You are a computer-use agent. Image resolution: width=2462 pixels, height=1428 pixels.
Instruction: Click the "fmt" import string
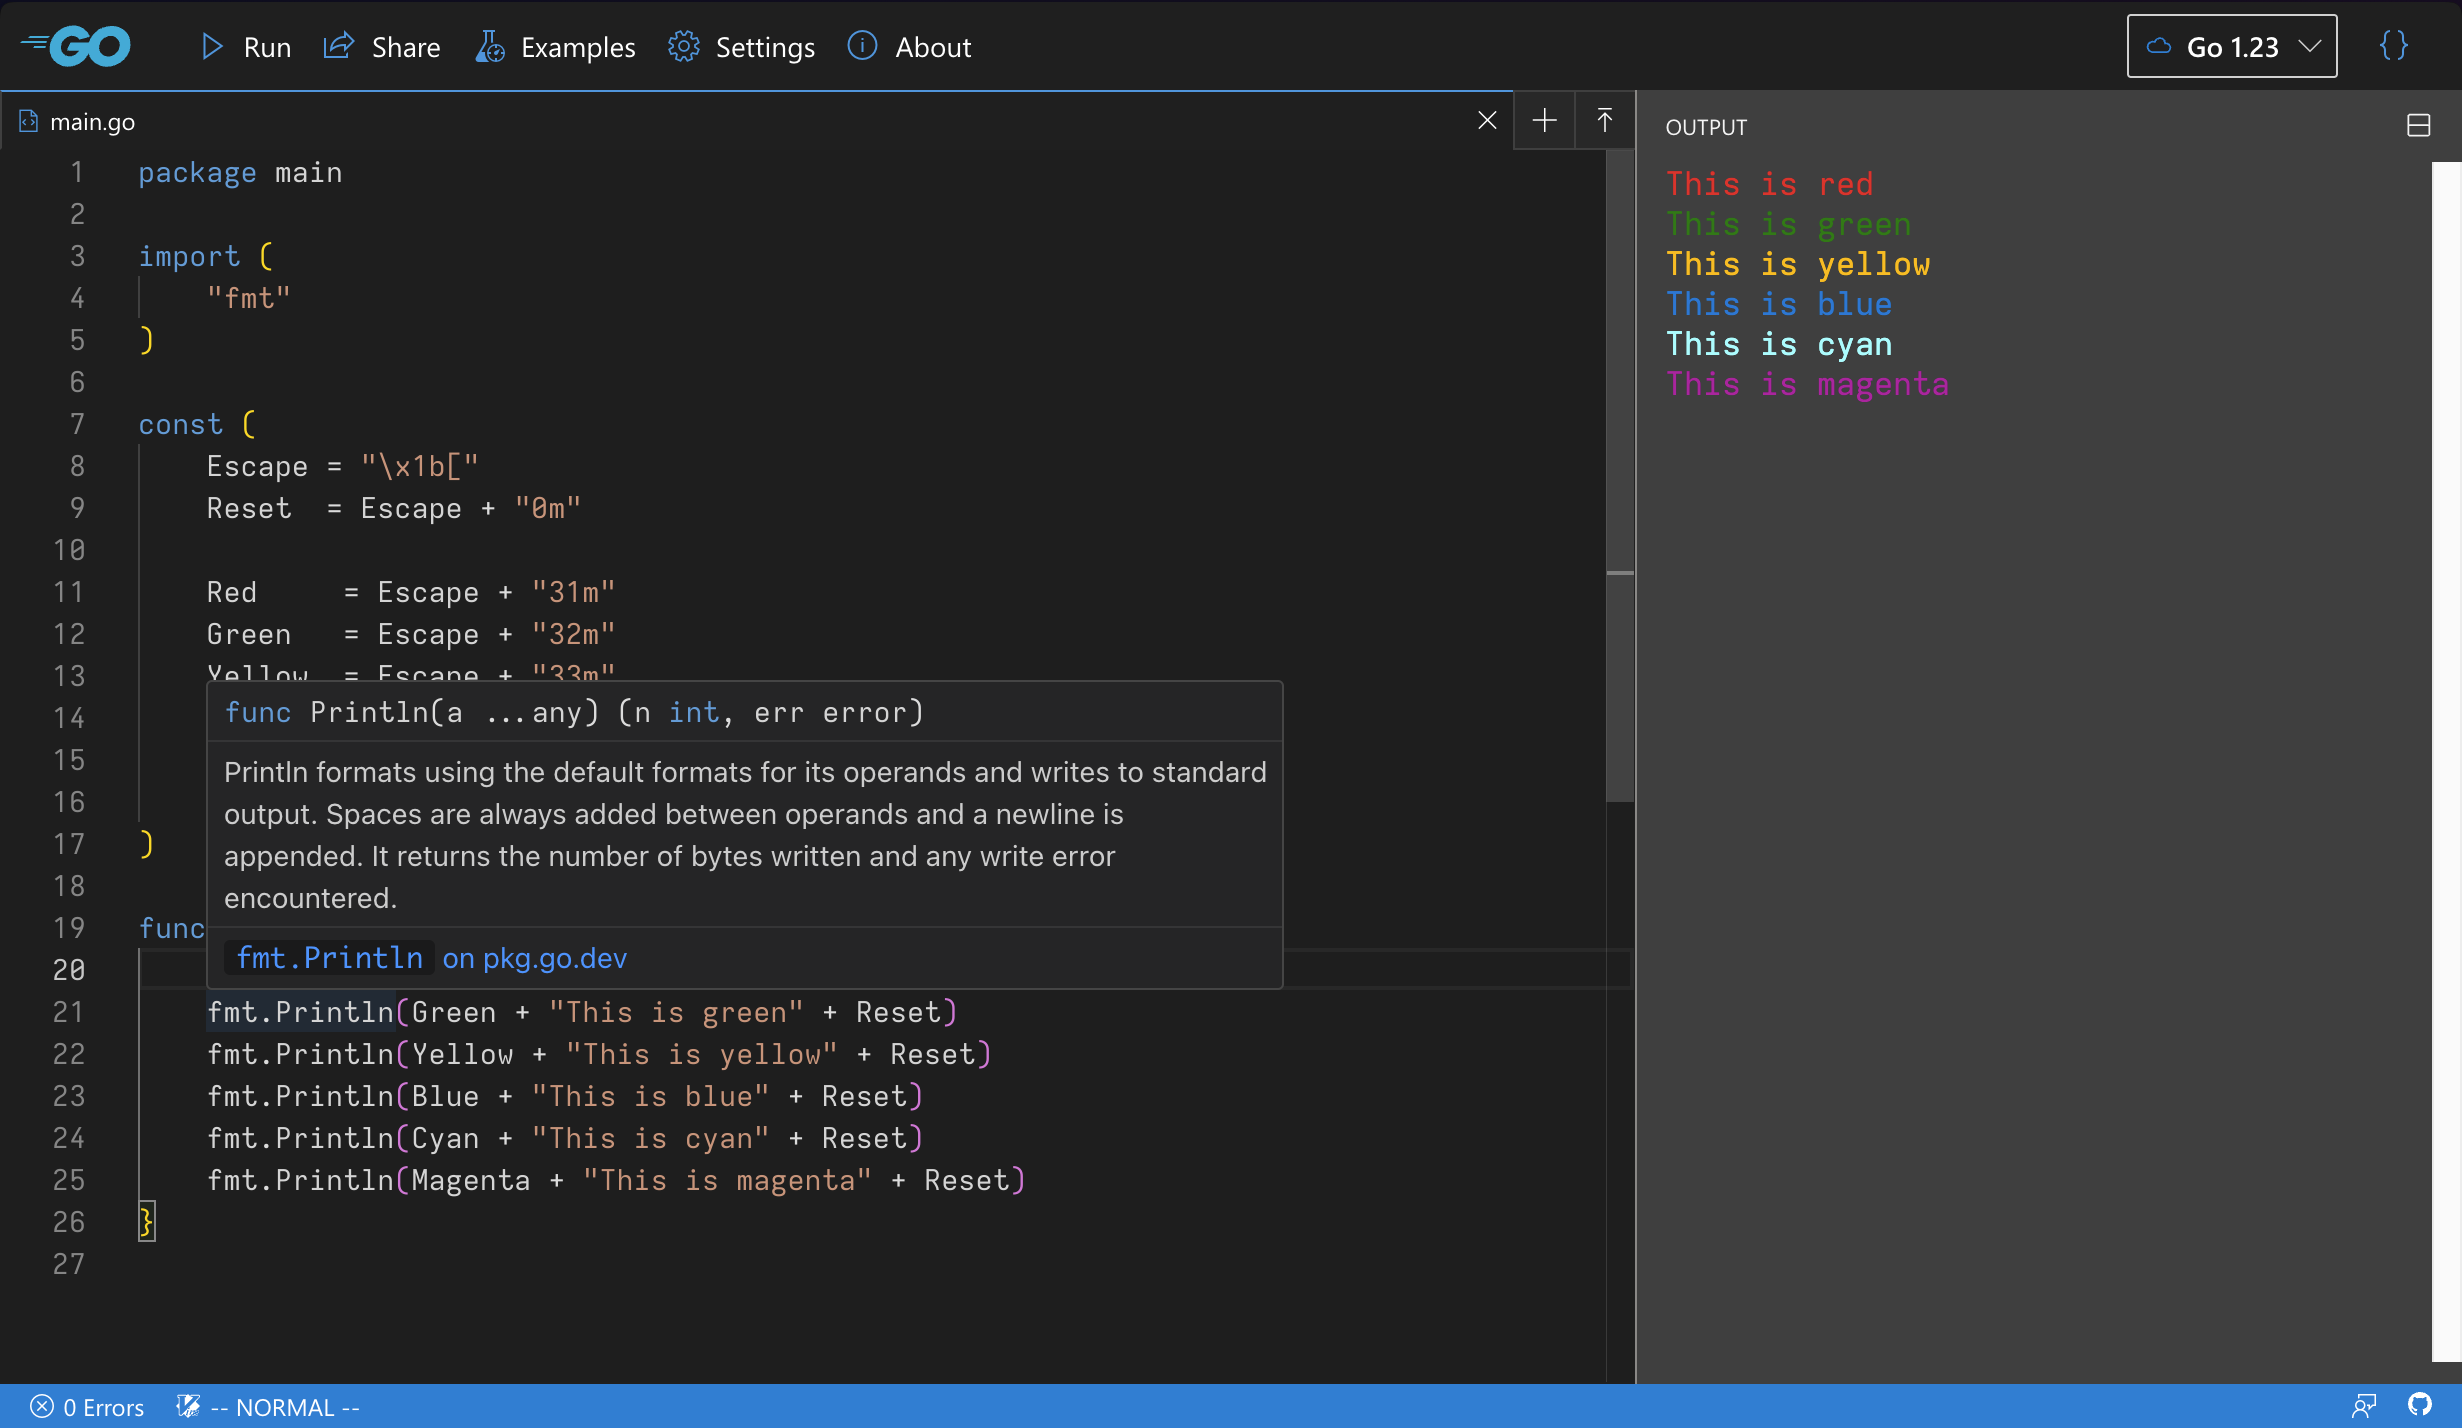(x=248, y=299)
